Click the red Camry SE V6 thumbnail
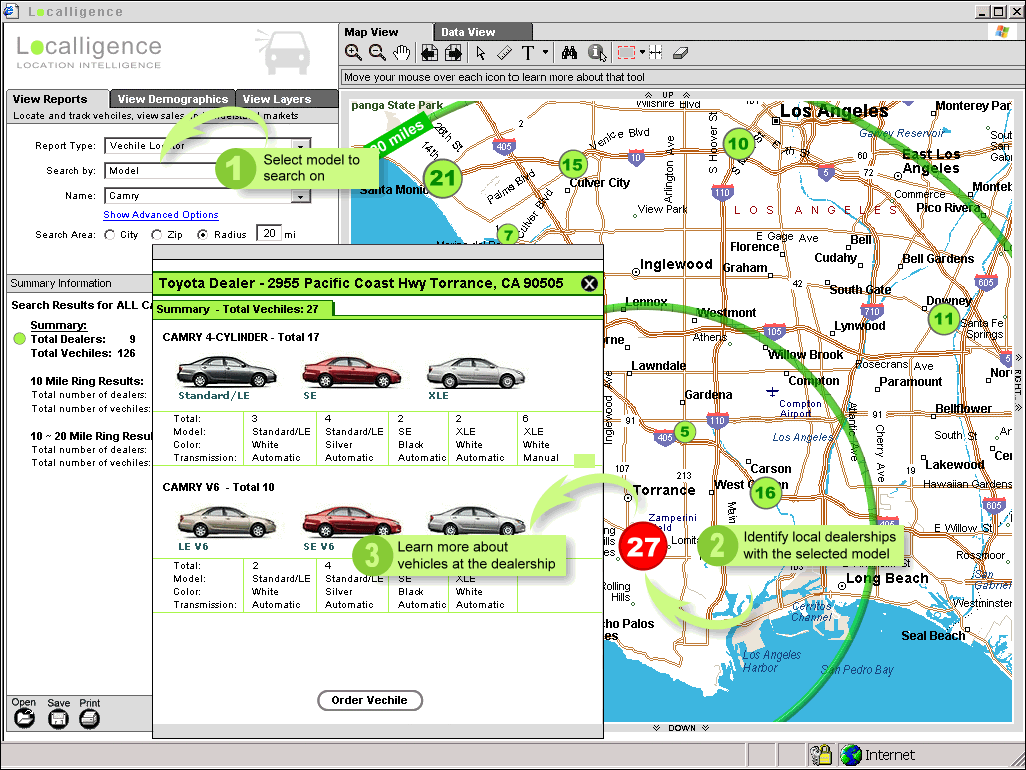The height and width of the screenshot is (770, 1026). coord(351,521)
